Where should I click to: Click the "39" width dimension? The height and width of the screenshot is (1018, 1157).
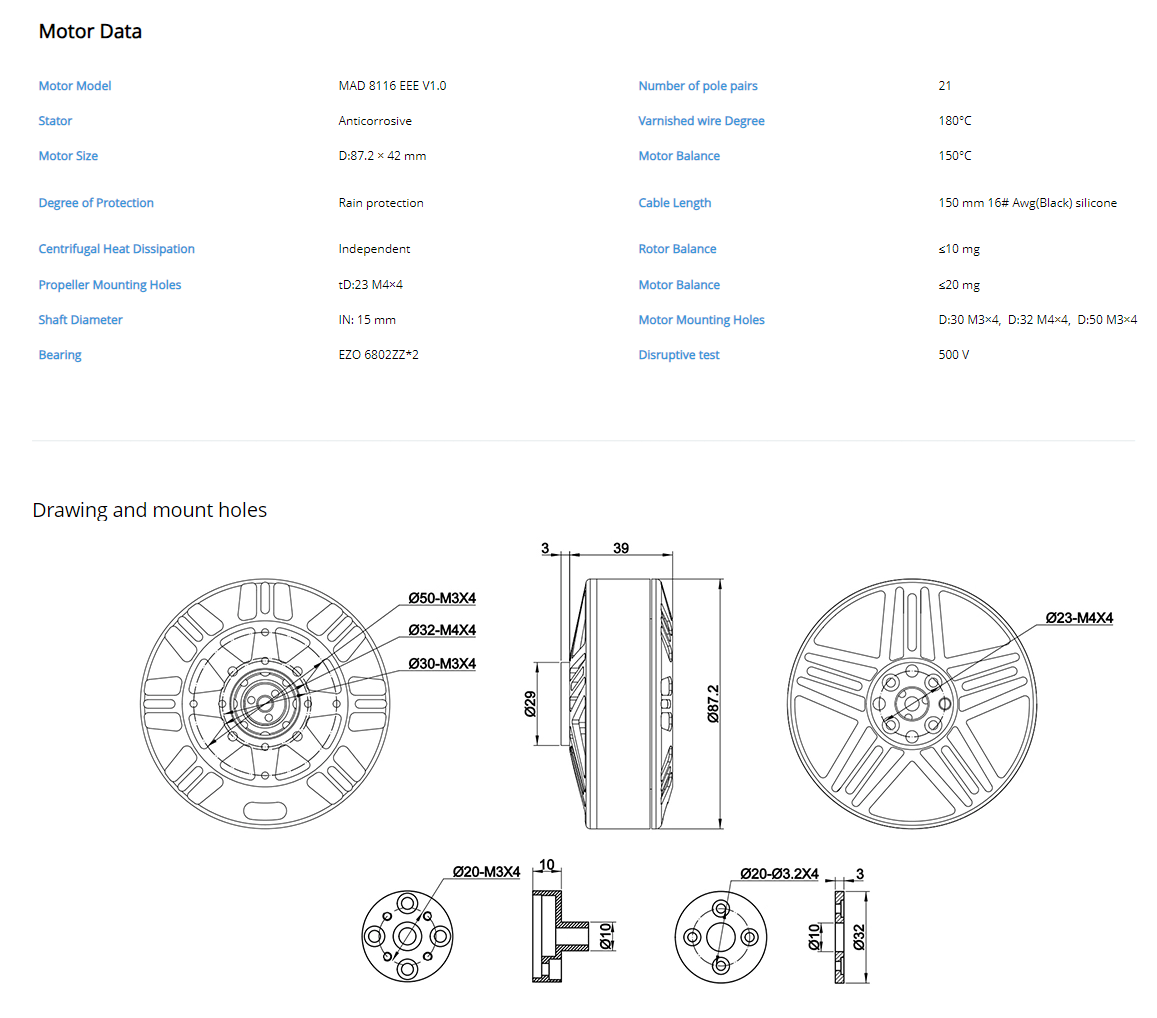[621, 548]
